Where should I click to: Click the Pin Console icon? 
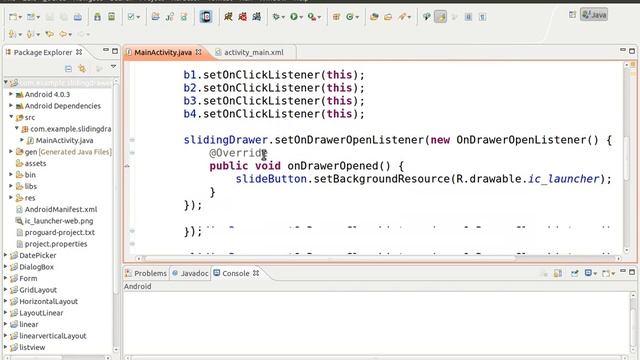pos(575,273)
